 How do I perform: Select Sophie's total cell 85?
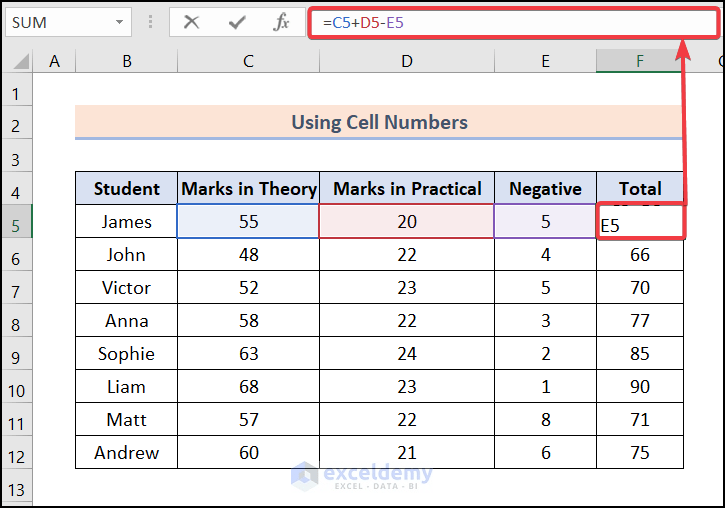(x=640, y=353)
